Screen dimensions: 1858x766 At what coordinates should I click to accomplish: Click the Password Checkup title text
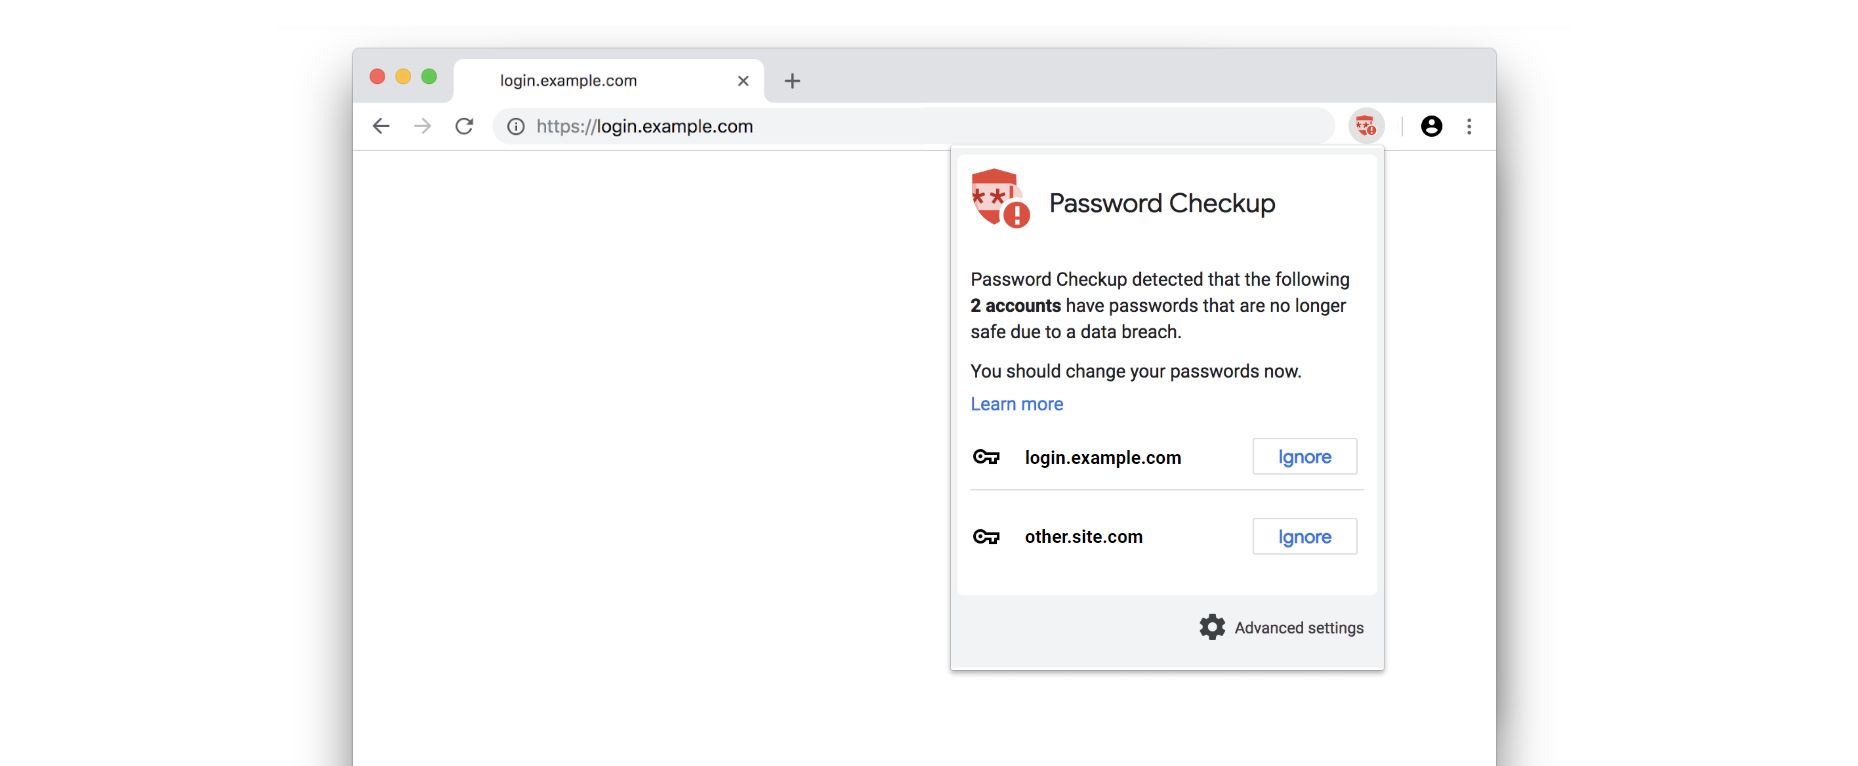[1162, 203]
